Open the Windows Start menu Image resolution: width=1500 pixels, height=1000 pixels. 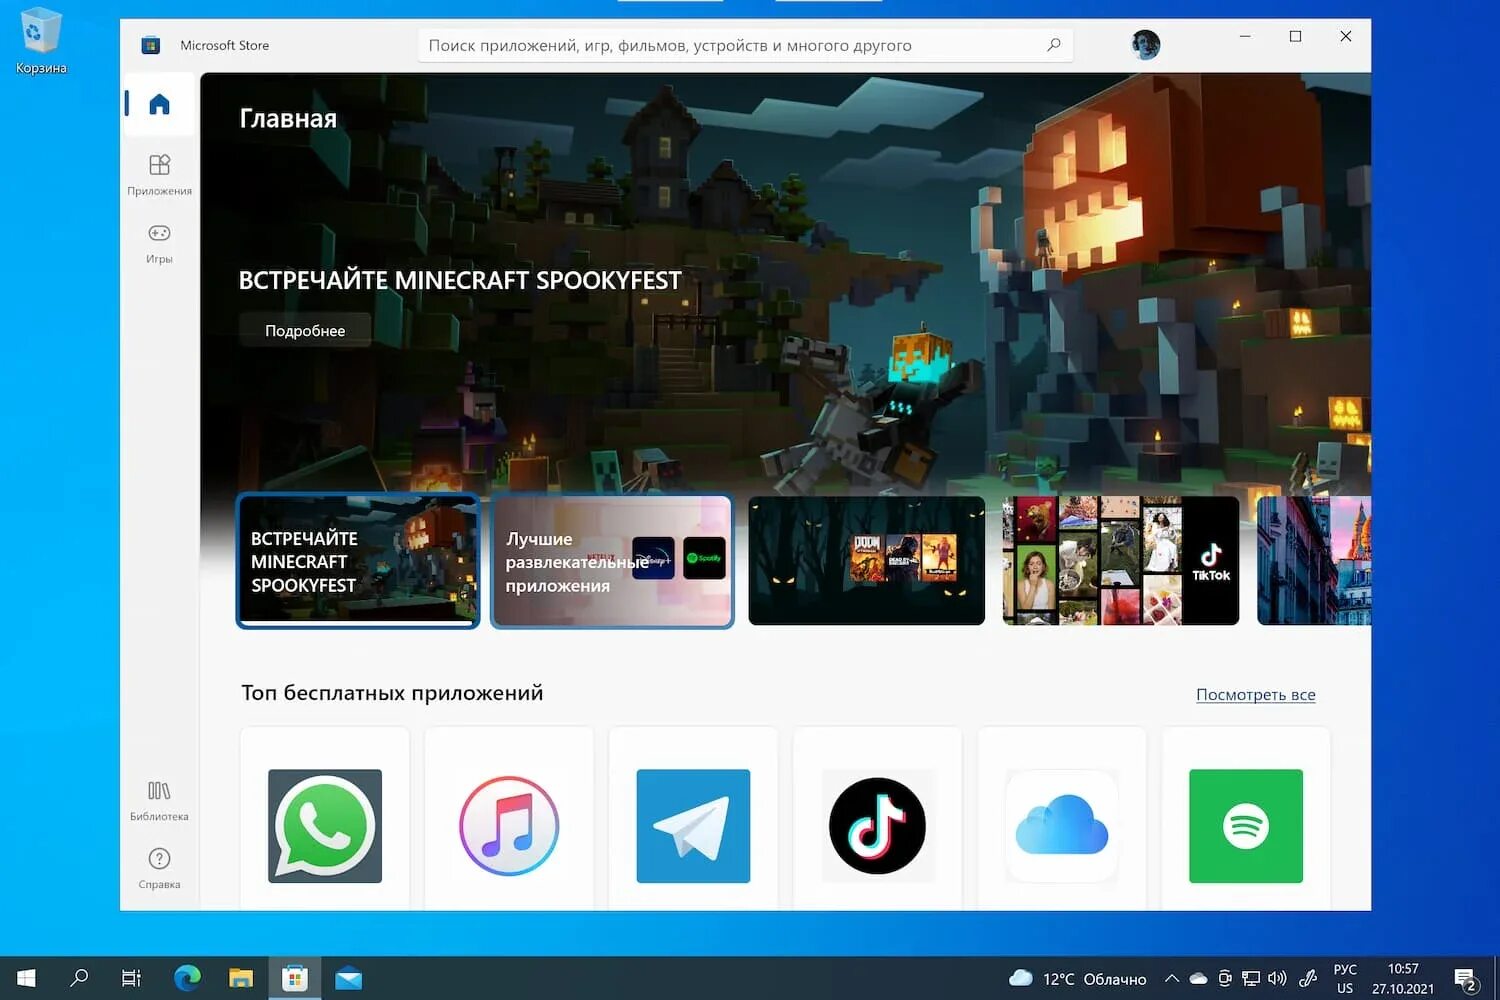(x=26, y=978)
